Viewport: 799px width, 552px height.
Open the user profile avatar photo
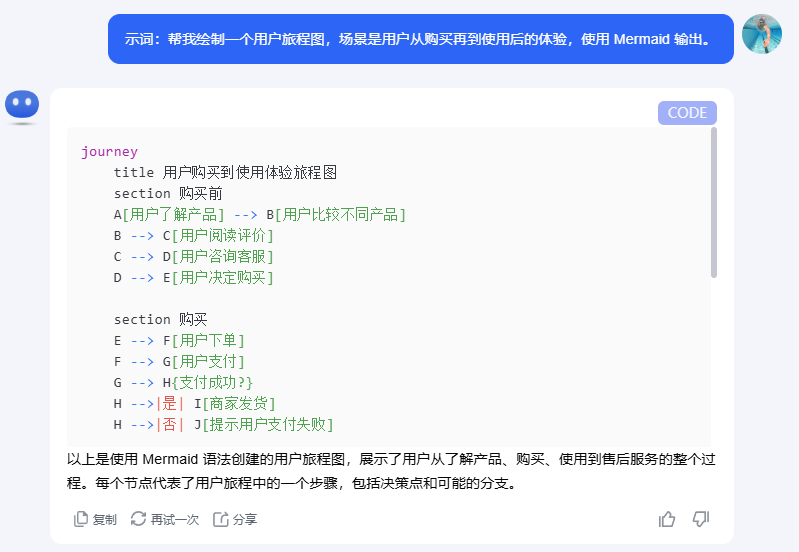point(762,35)
